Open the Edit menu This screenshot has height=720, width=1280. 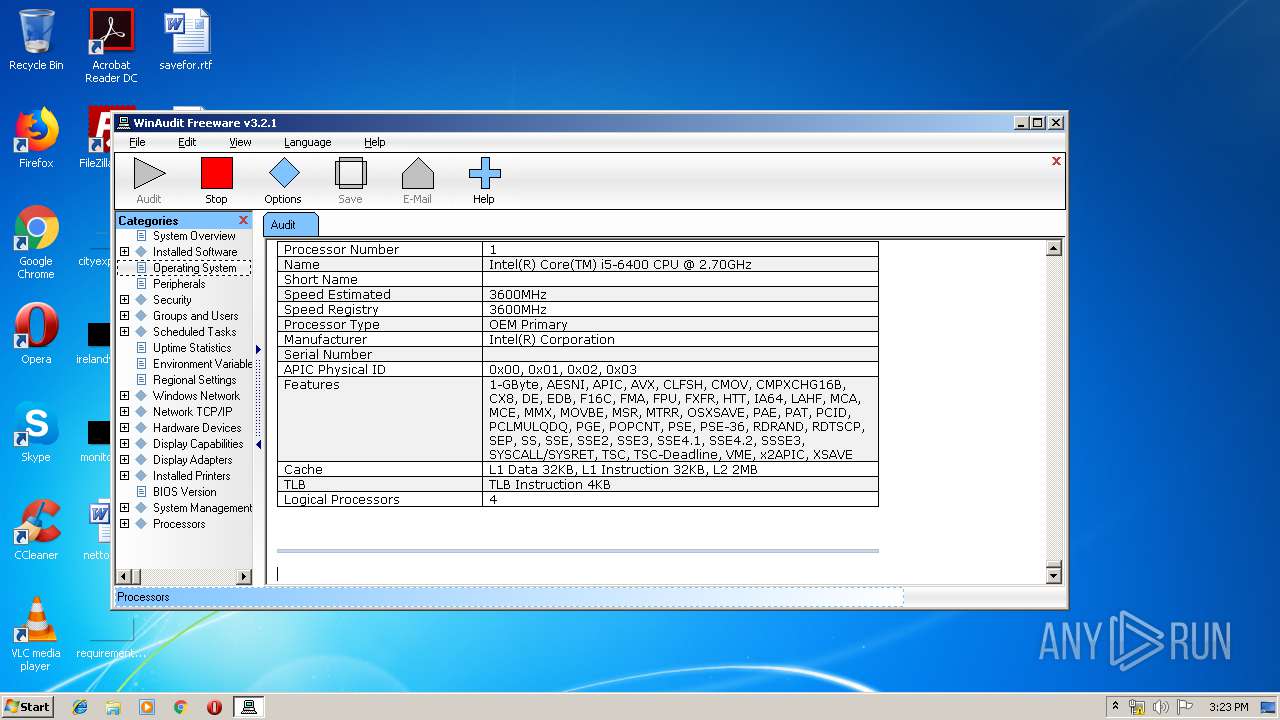point(187,142)
